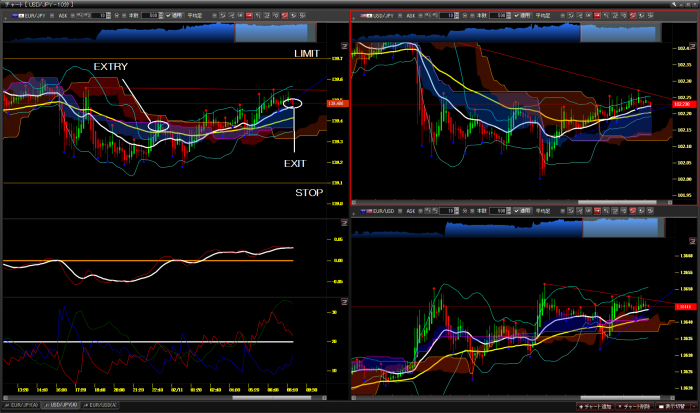Image resolution: width=700 pixels, height=413 pixels.
Task: Click the N icon on USD/JPY chart
Action: click(x=692, y=46)
